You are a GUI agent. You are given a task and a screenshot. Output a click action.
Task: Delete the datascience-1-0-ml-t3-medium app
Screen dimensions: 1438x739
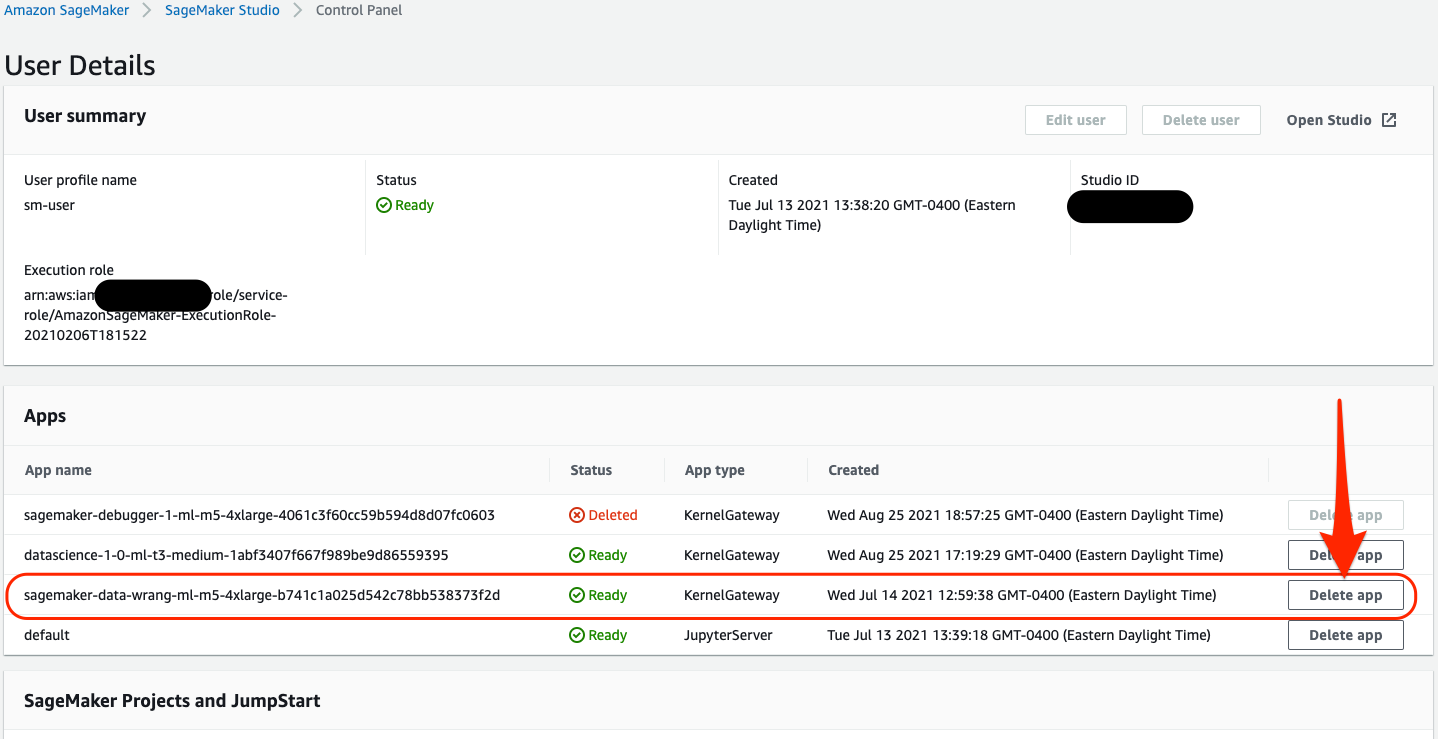coord(1346,555)
